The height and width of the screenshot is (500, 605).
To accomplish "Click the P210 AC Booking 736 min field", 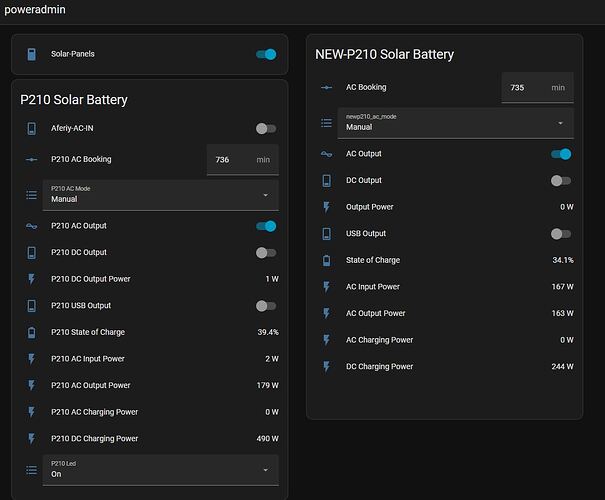I will tap(243, 160).
